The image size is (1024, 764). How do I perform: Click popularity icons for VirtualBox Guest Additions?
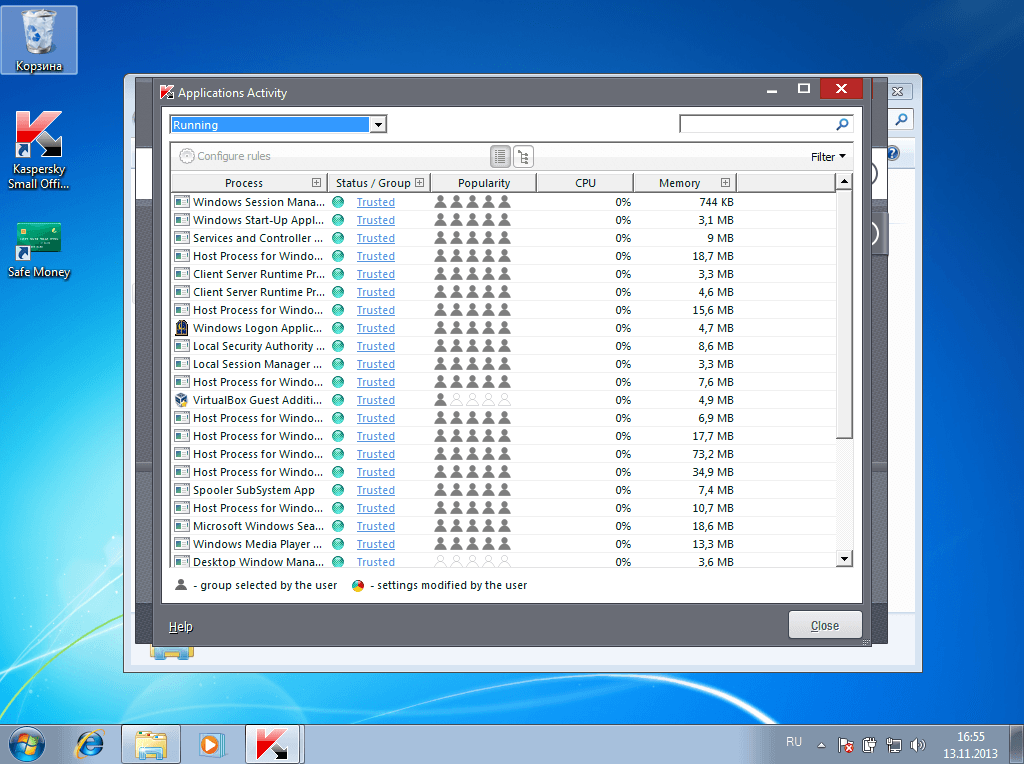472,400
